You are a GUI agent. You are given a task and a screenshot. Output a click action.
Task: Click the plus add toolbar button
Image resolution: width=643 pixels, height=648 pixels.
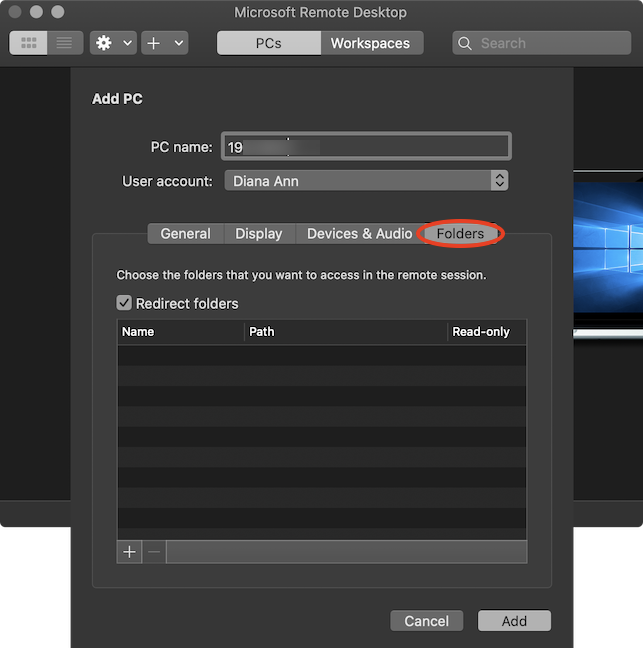154,43
